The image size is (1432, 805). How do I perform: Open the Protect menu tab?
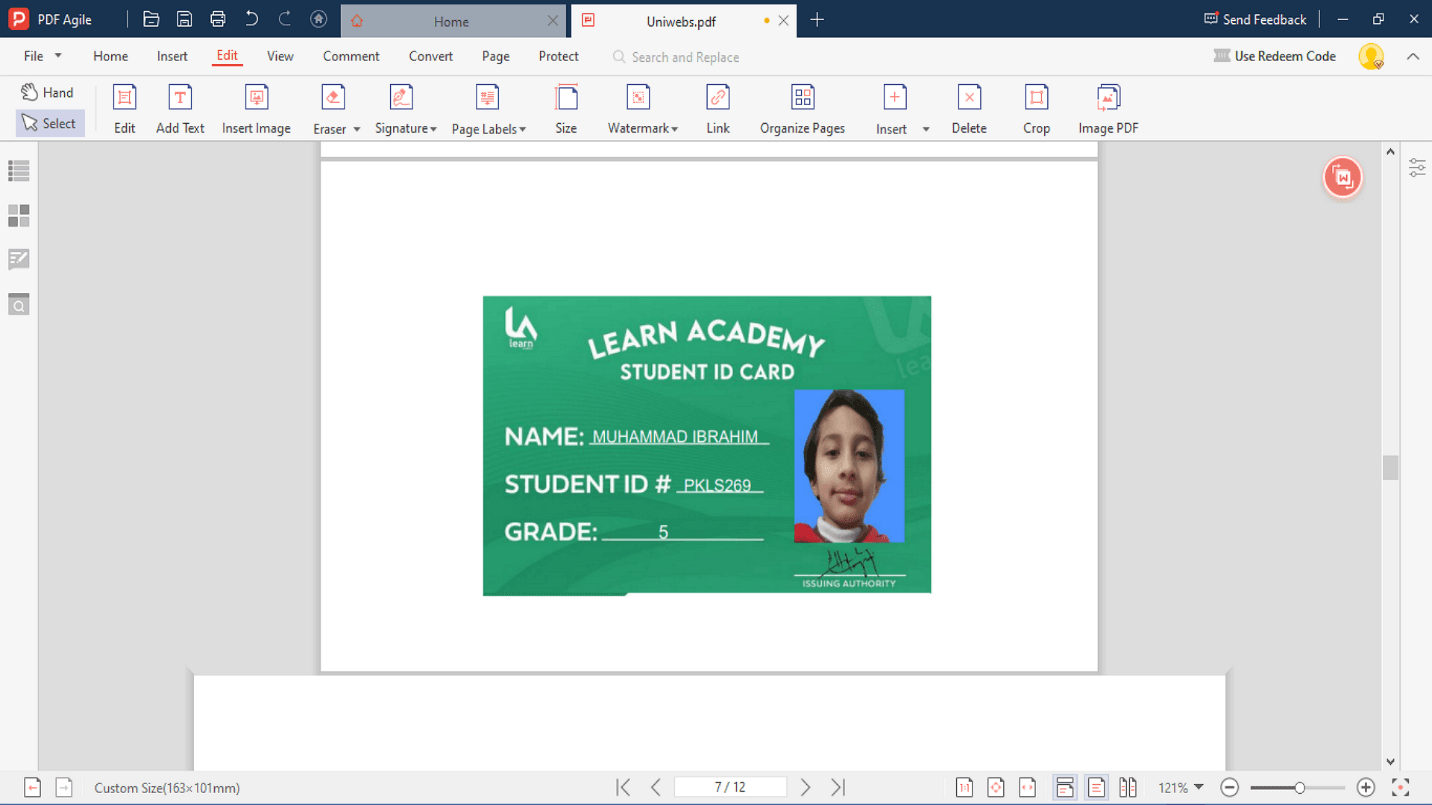coord(558,56)
